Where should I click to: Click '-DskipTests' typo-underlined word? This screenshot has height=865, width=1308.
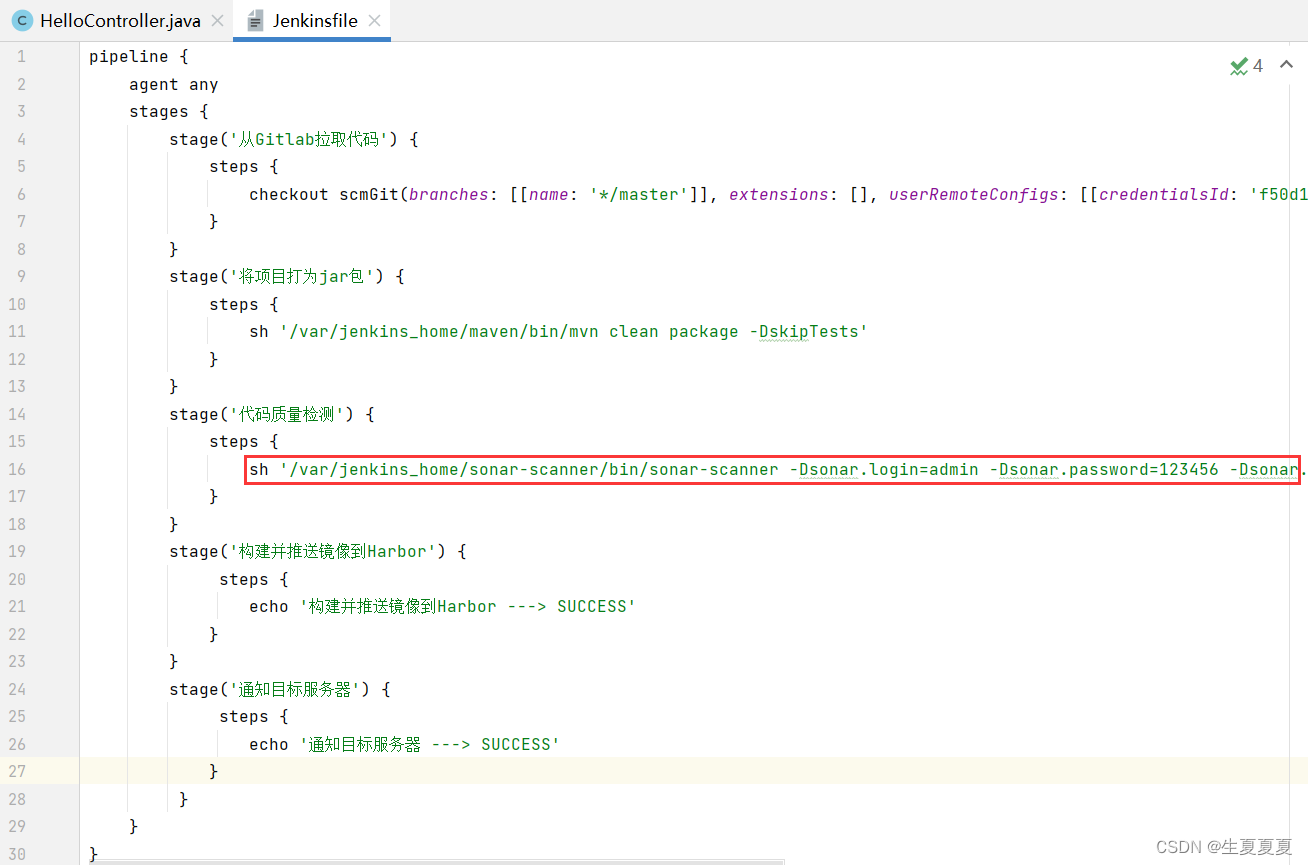point(803,332)
